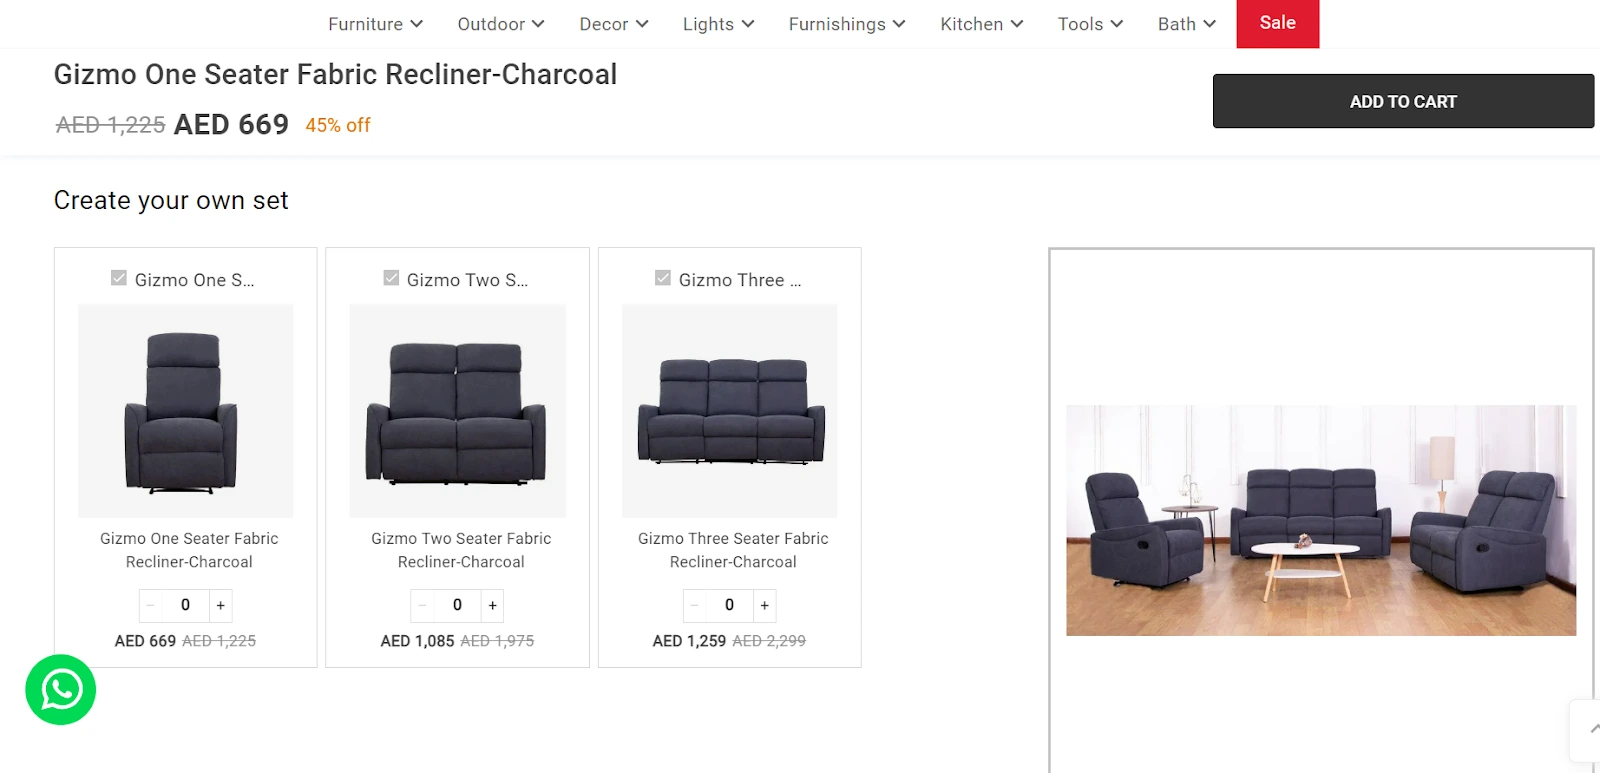This screenshot has width=1600, height=773.
Task: Toggle the Gizmo Two Seater checkbox
Action: pyautogui.click(x=391, y=278)
